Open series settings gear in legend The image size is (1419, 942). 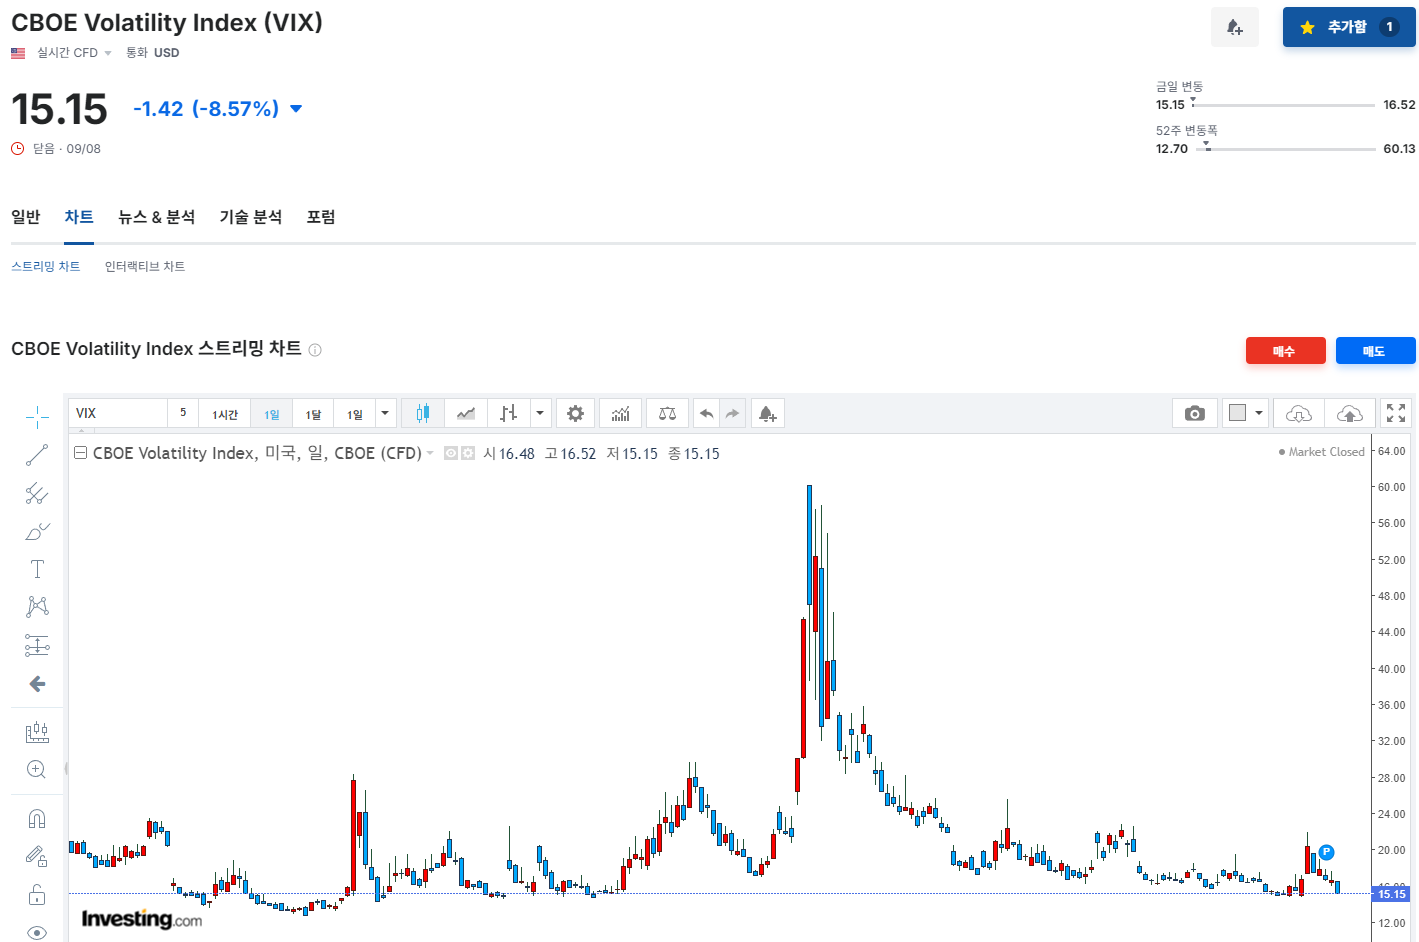[x=468, y=453]
